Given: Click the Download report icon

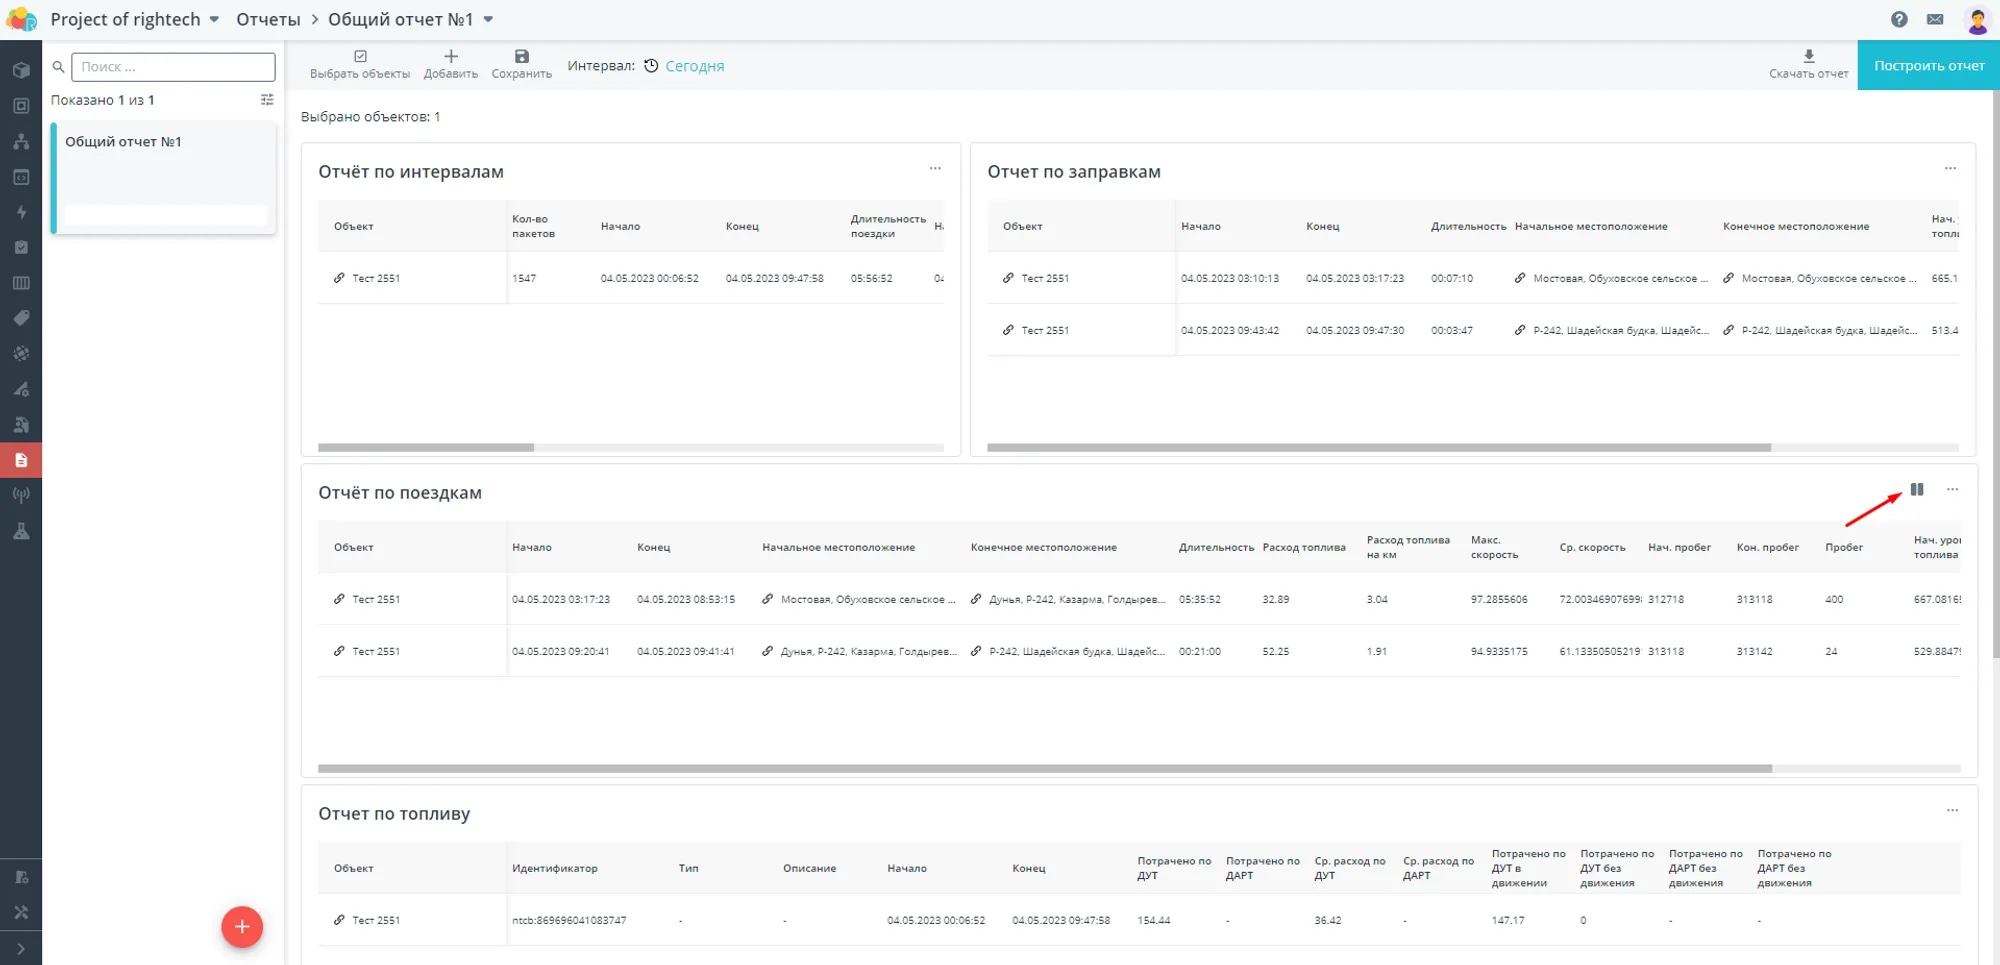Looking at the screenshot, I should tap(1808, 57).
